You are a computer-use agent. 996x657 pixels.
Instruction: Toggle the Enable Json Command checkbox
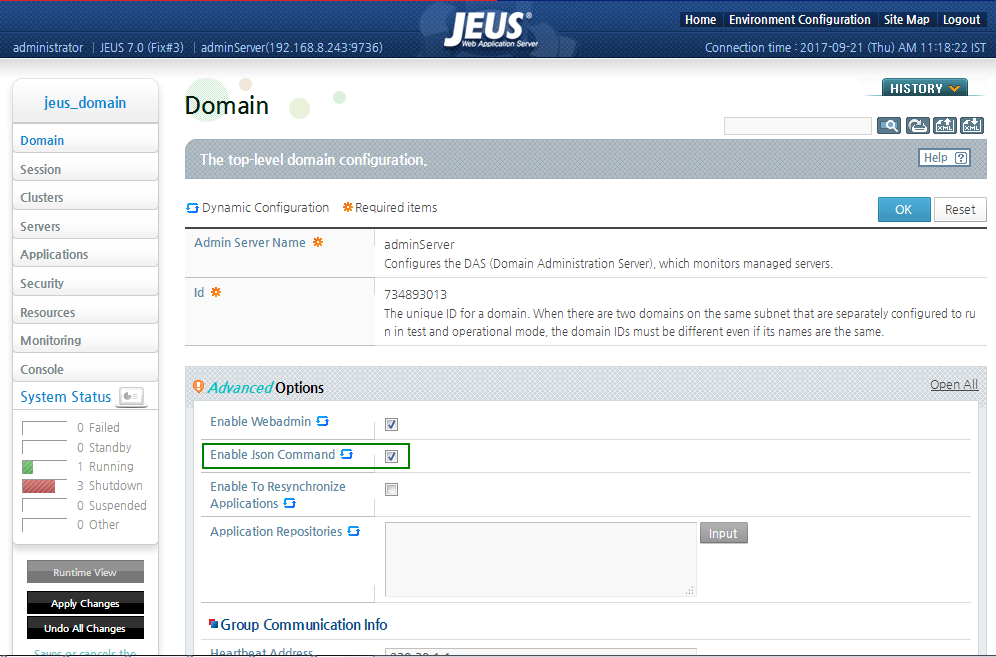click(x=391, y=456)
